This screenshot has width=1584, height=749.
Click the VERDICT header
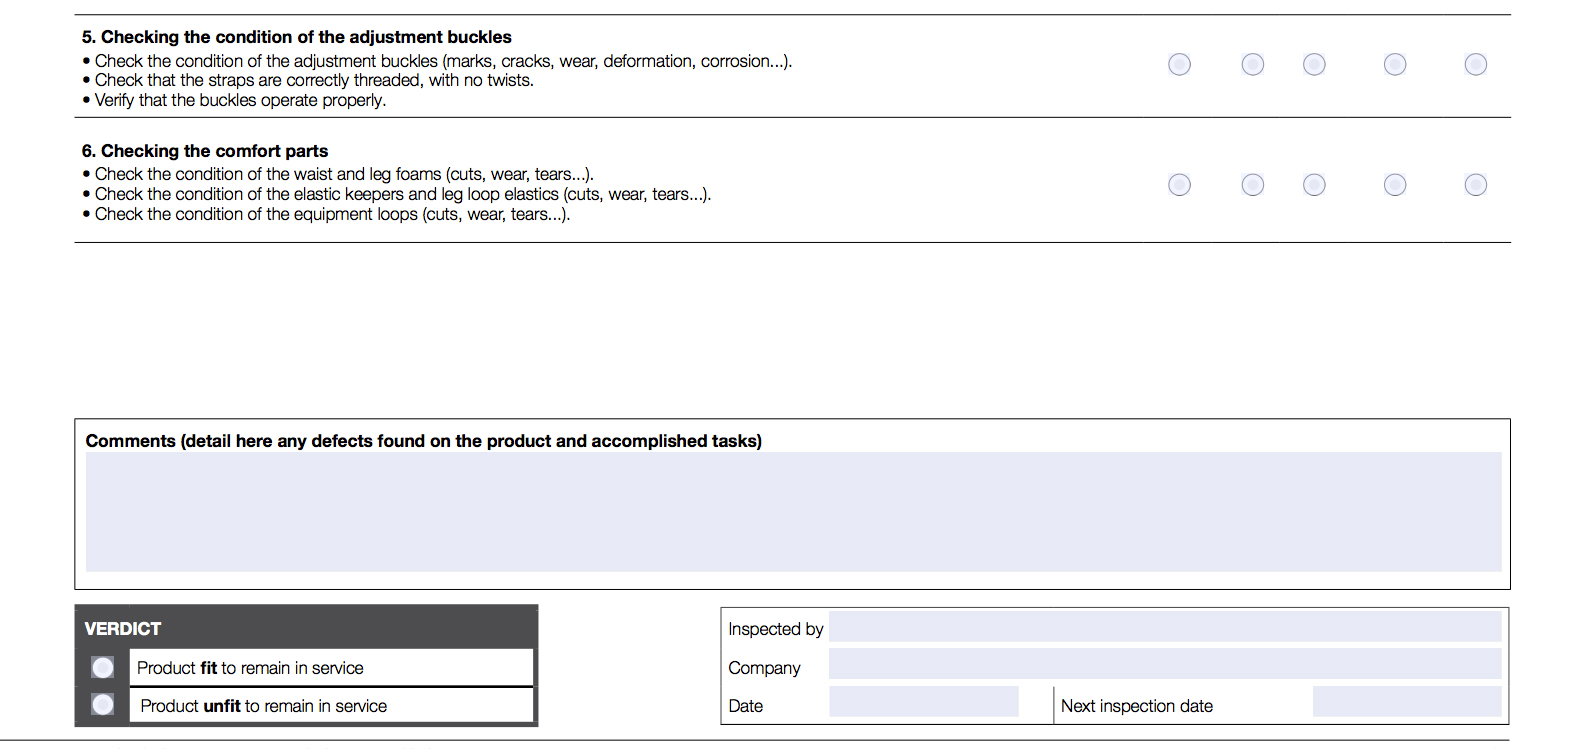point(123,629)
